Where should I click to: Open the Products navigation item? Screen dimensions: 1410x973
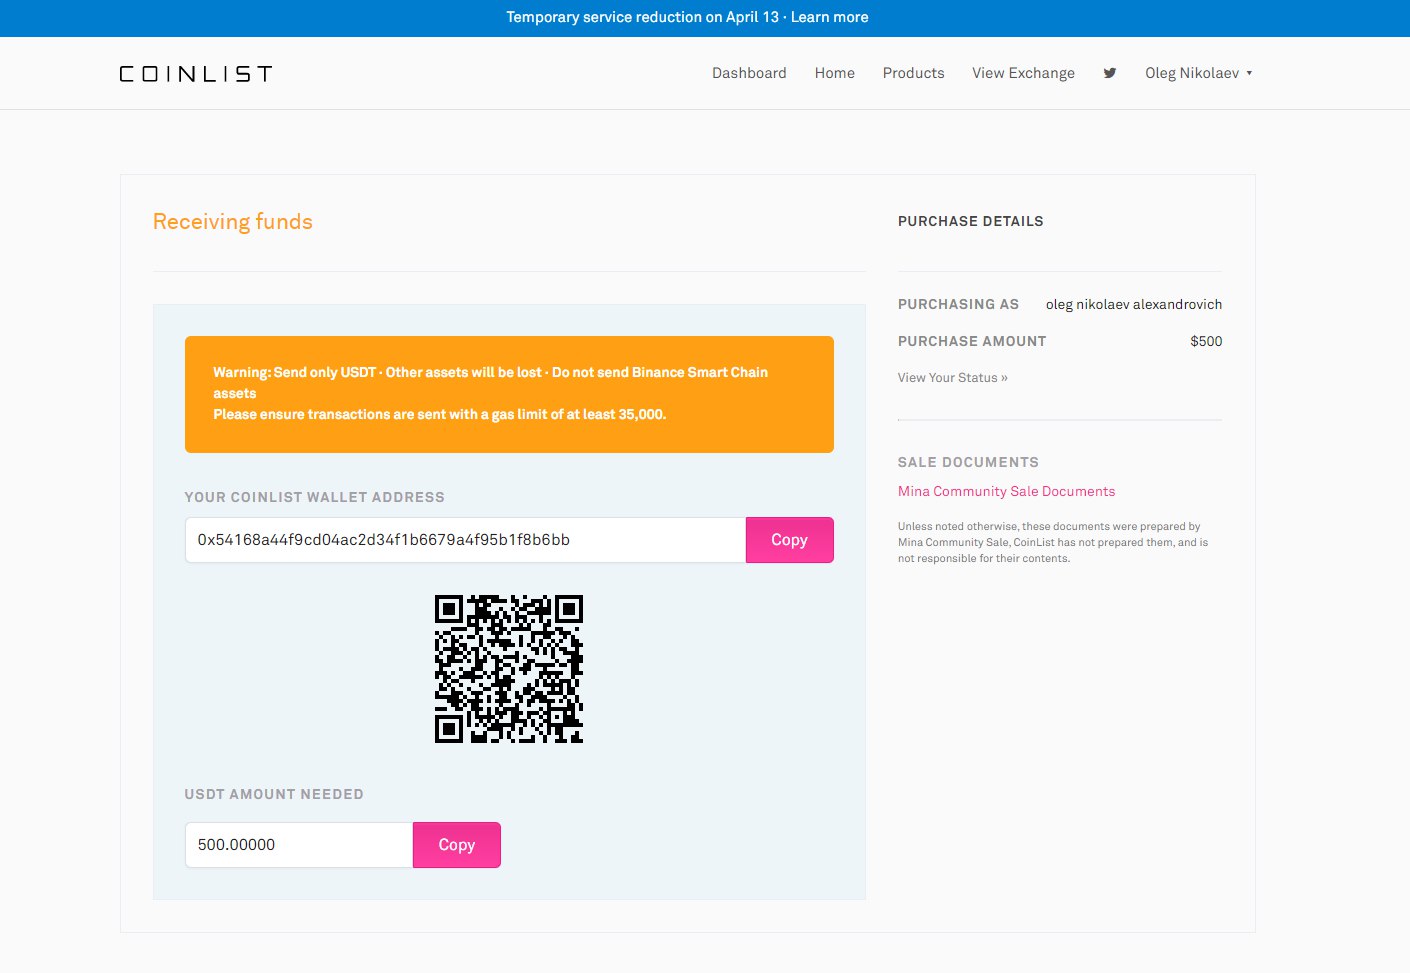[913, 73]
